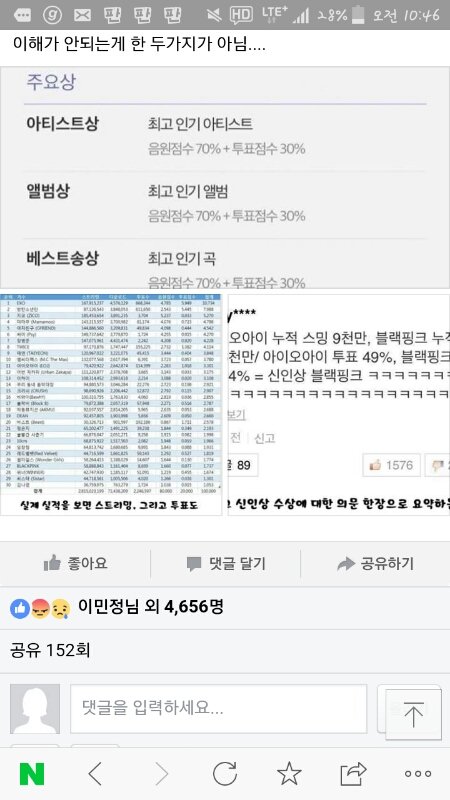Screen dimensions: 450x800
Task: Open the mail notification icon in status bar
Action: (x=82, y=15)
